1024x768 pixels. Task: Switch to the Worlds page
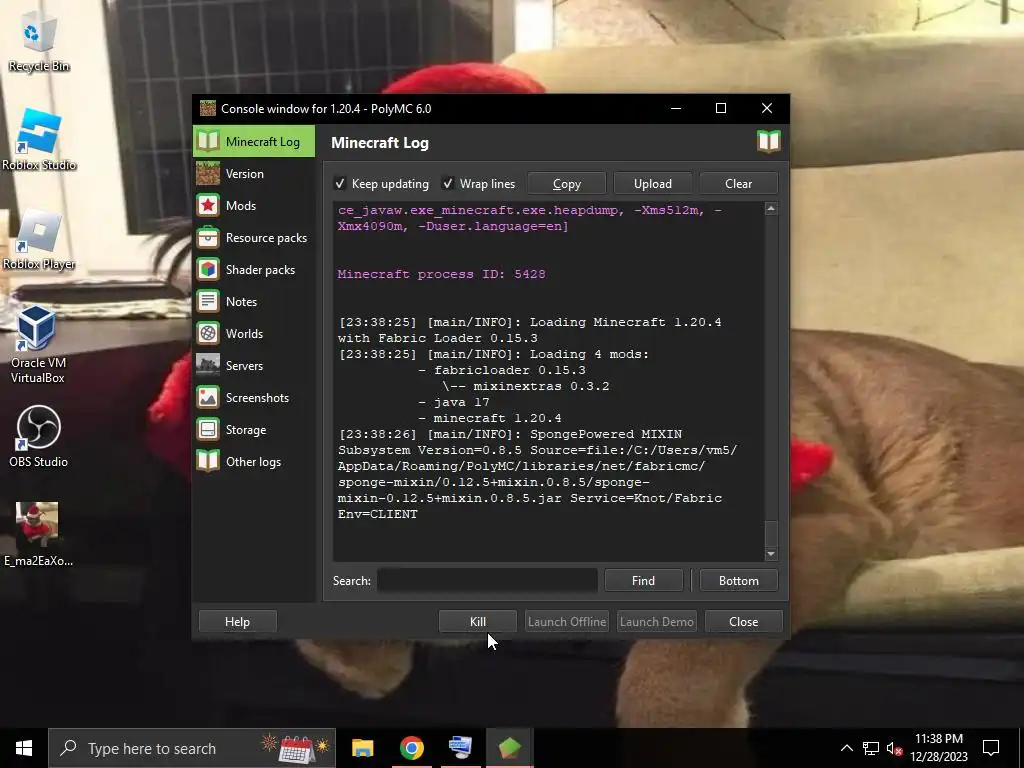[253, 333]
